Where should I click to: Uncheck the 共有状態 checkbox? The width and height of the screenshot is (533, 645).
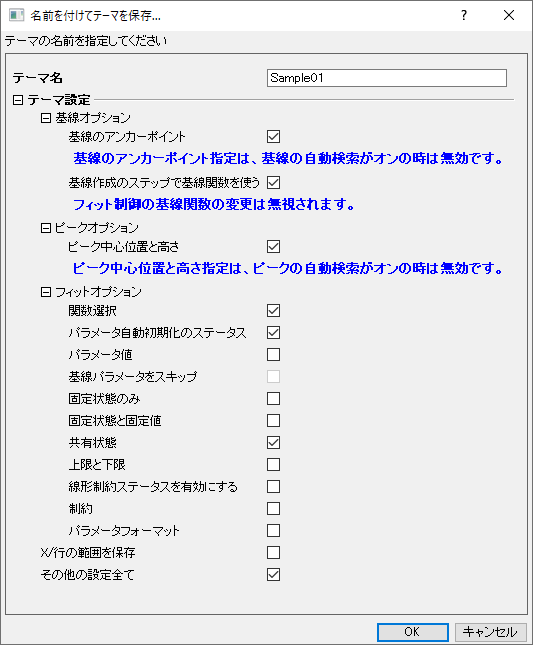273,443
